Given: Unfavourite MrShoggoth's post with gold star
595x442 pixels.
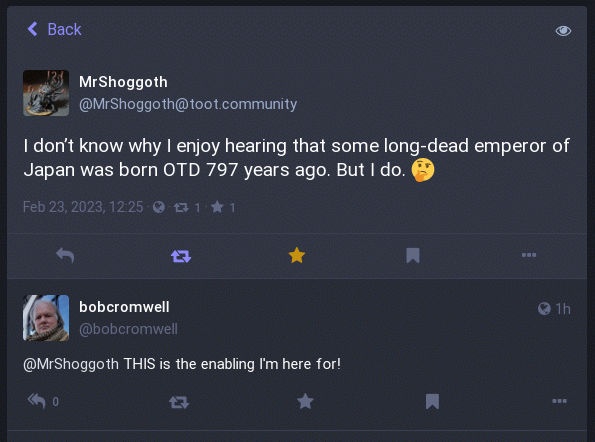Looking at the screenshot, I should [x=297, y=255].
